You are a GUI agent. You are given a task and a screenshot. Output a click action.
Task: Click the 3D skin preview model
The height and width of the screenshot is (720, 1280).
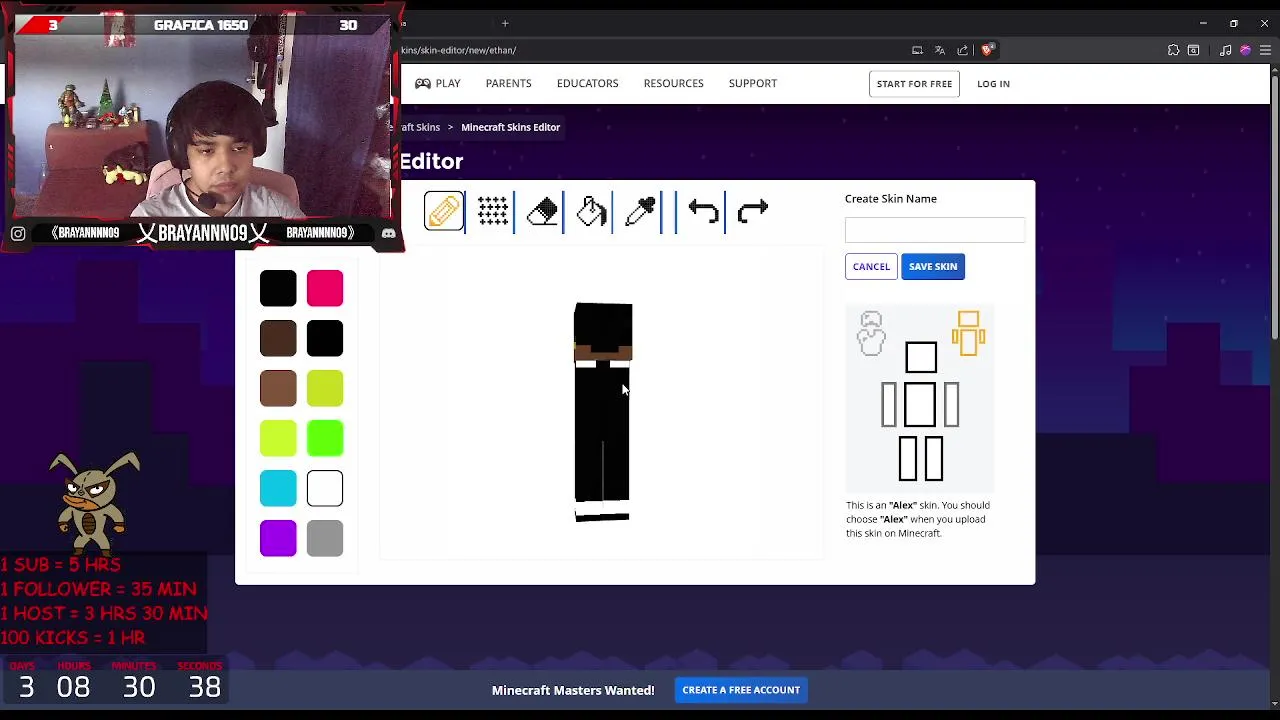click(x=602, y=411)
